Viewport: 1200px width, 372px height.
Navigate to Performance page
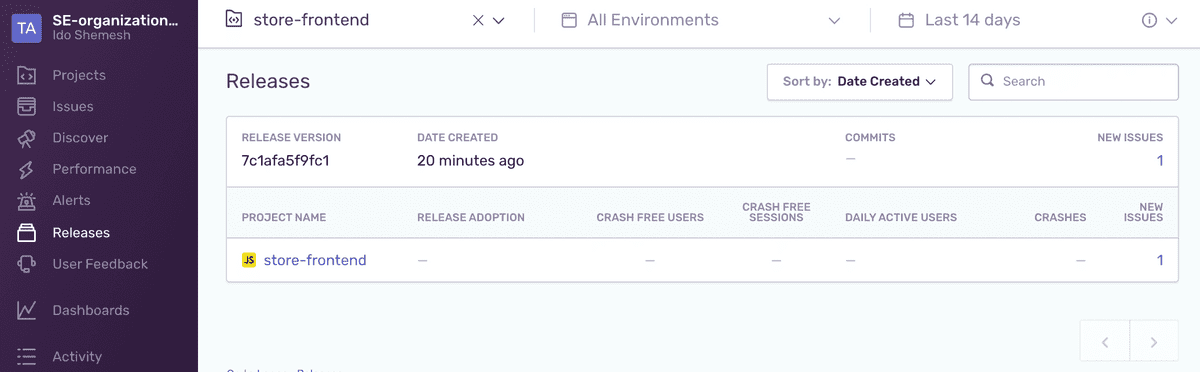click(x=94, y=169)
